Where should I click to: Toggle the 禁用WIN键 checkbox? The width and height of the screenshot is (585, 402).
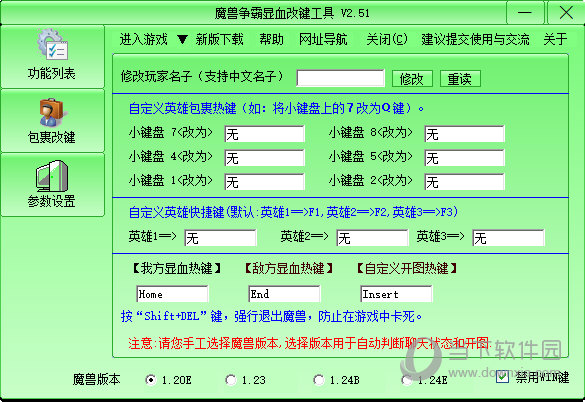(502, 377)
